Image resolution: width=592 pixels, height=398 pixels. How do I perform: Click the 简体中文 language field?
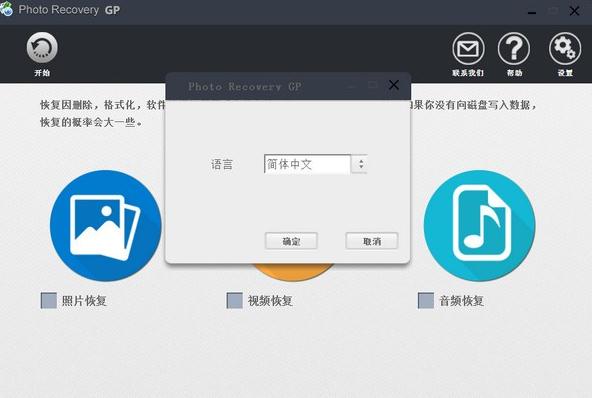307,164
